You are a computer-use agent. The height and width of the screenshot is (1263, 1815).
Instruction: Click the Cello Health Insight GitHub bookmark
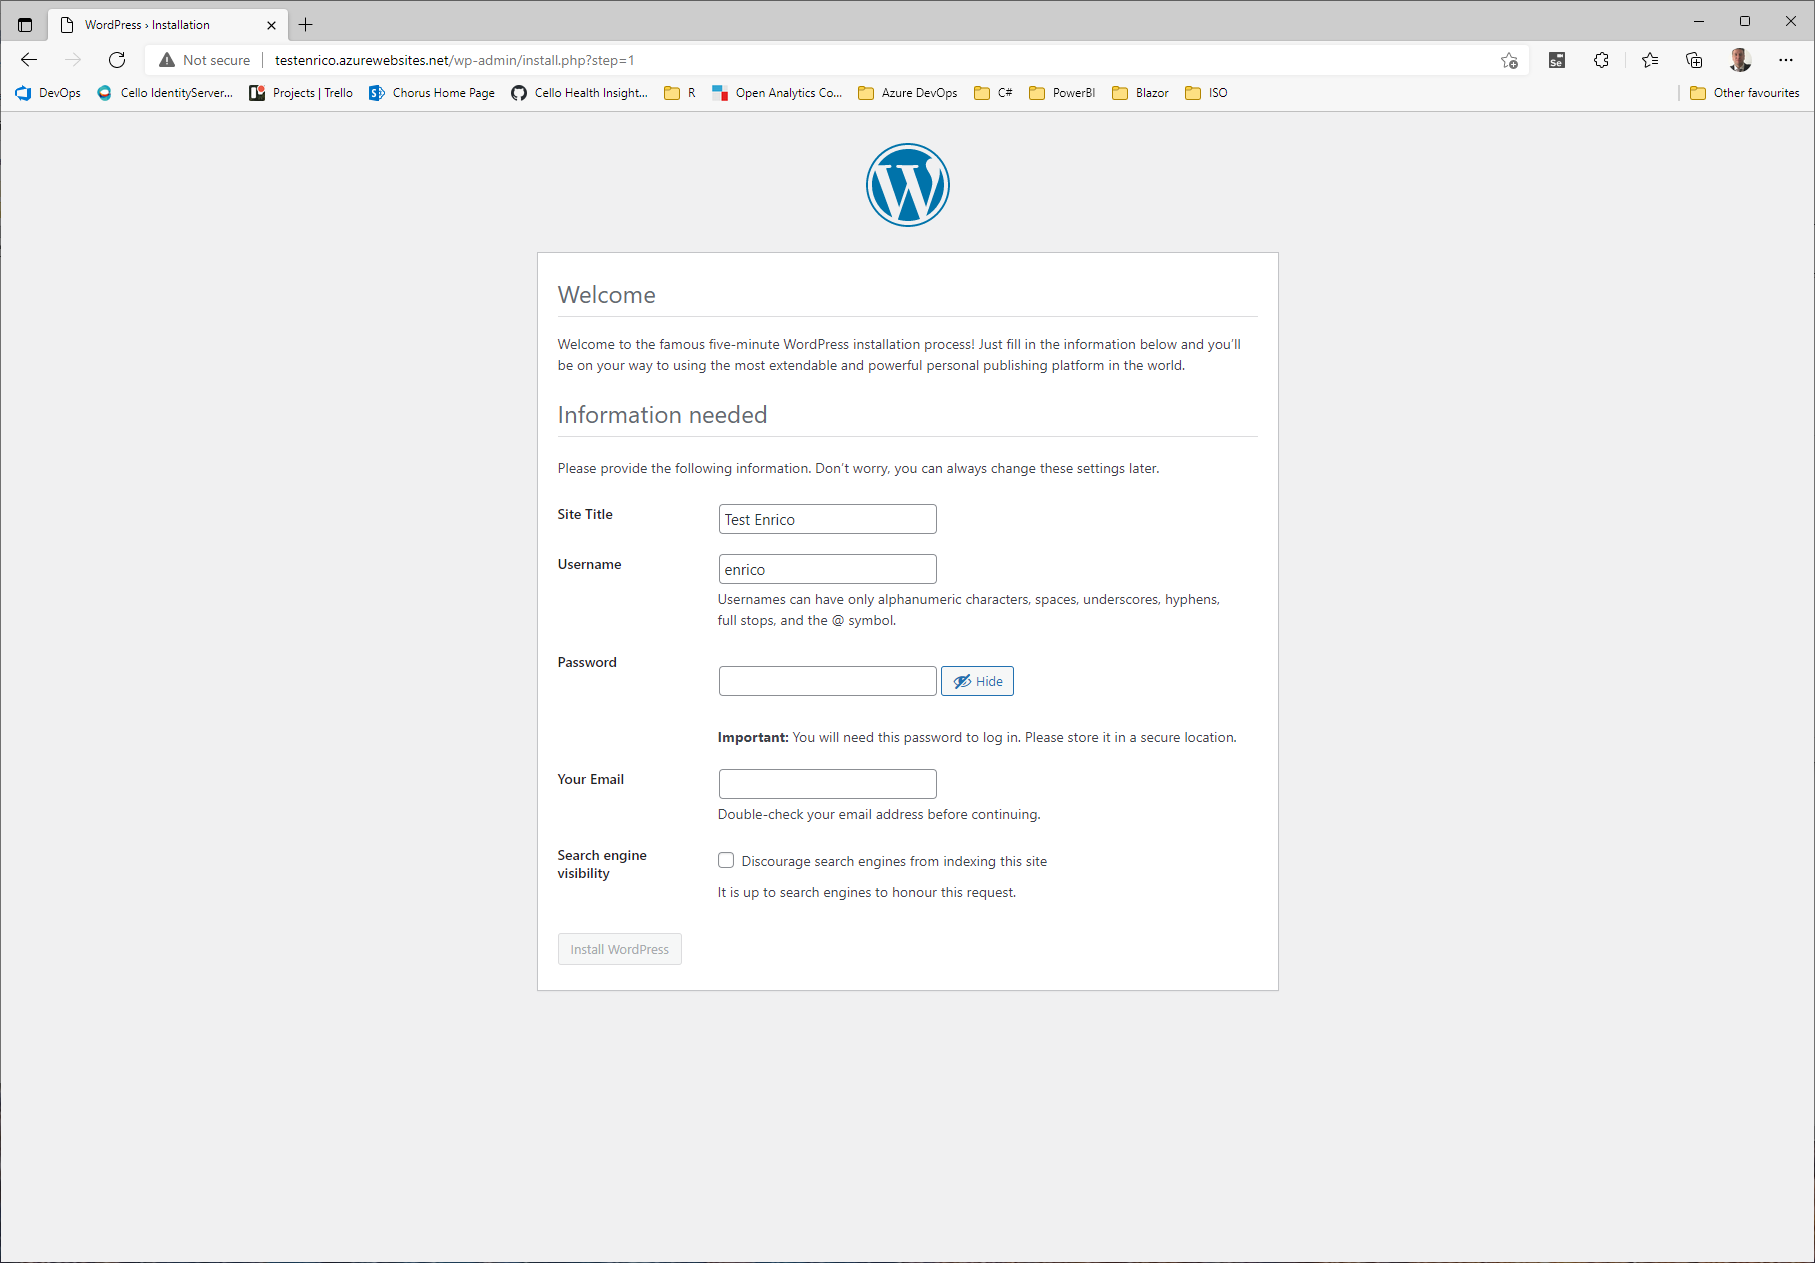(579, 92)
